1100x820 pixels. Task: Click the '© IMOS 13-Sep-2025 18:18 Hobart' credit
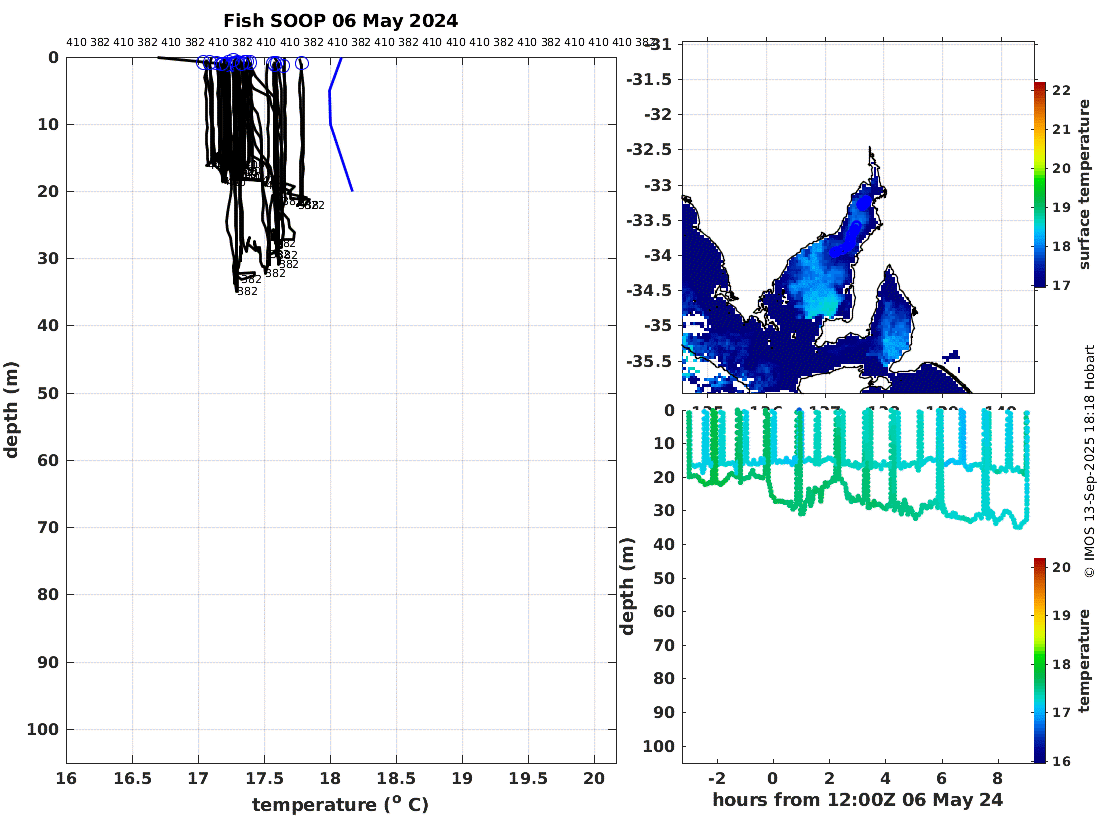tap(1089, 462)
